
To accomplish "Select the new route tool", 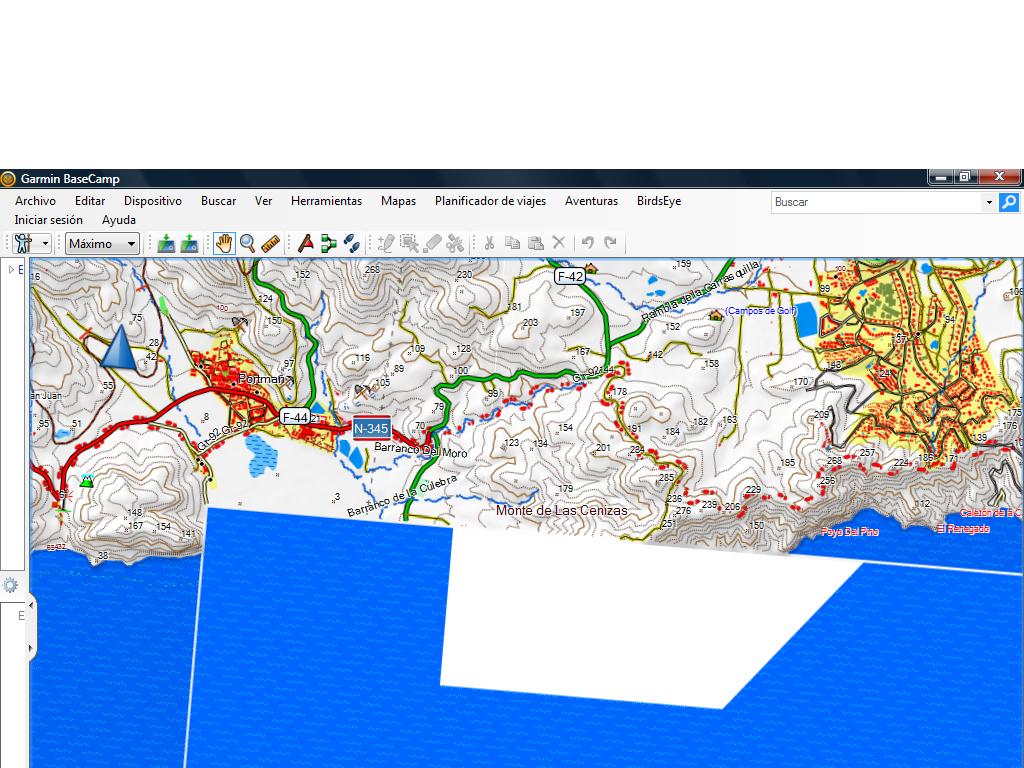I will 328,244.
